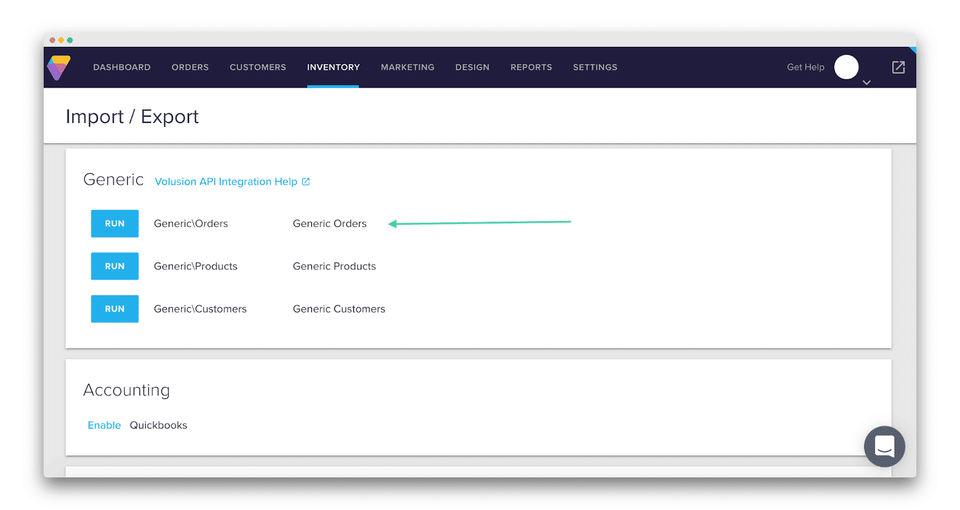
Task: Run the Generic\Orders export
Action: [x=114, y=223]
